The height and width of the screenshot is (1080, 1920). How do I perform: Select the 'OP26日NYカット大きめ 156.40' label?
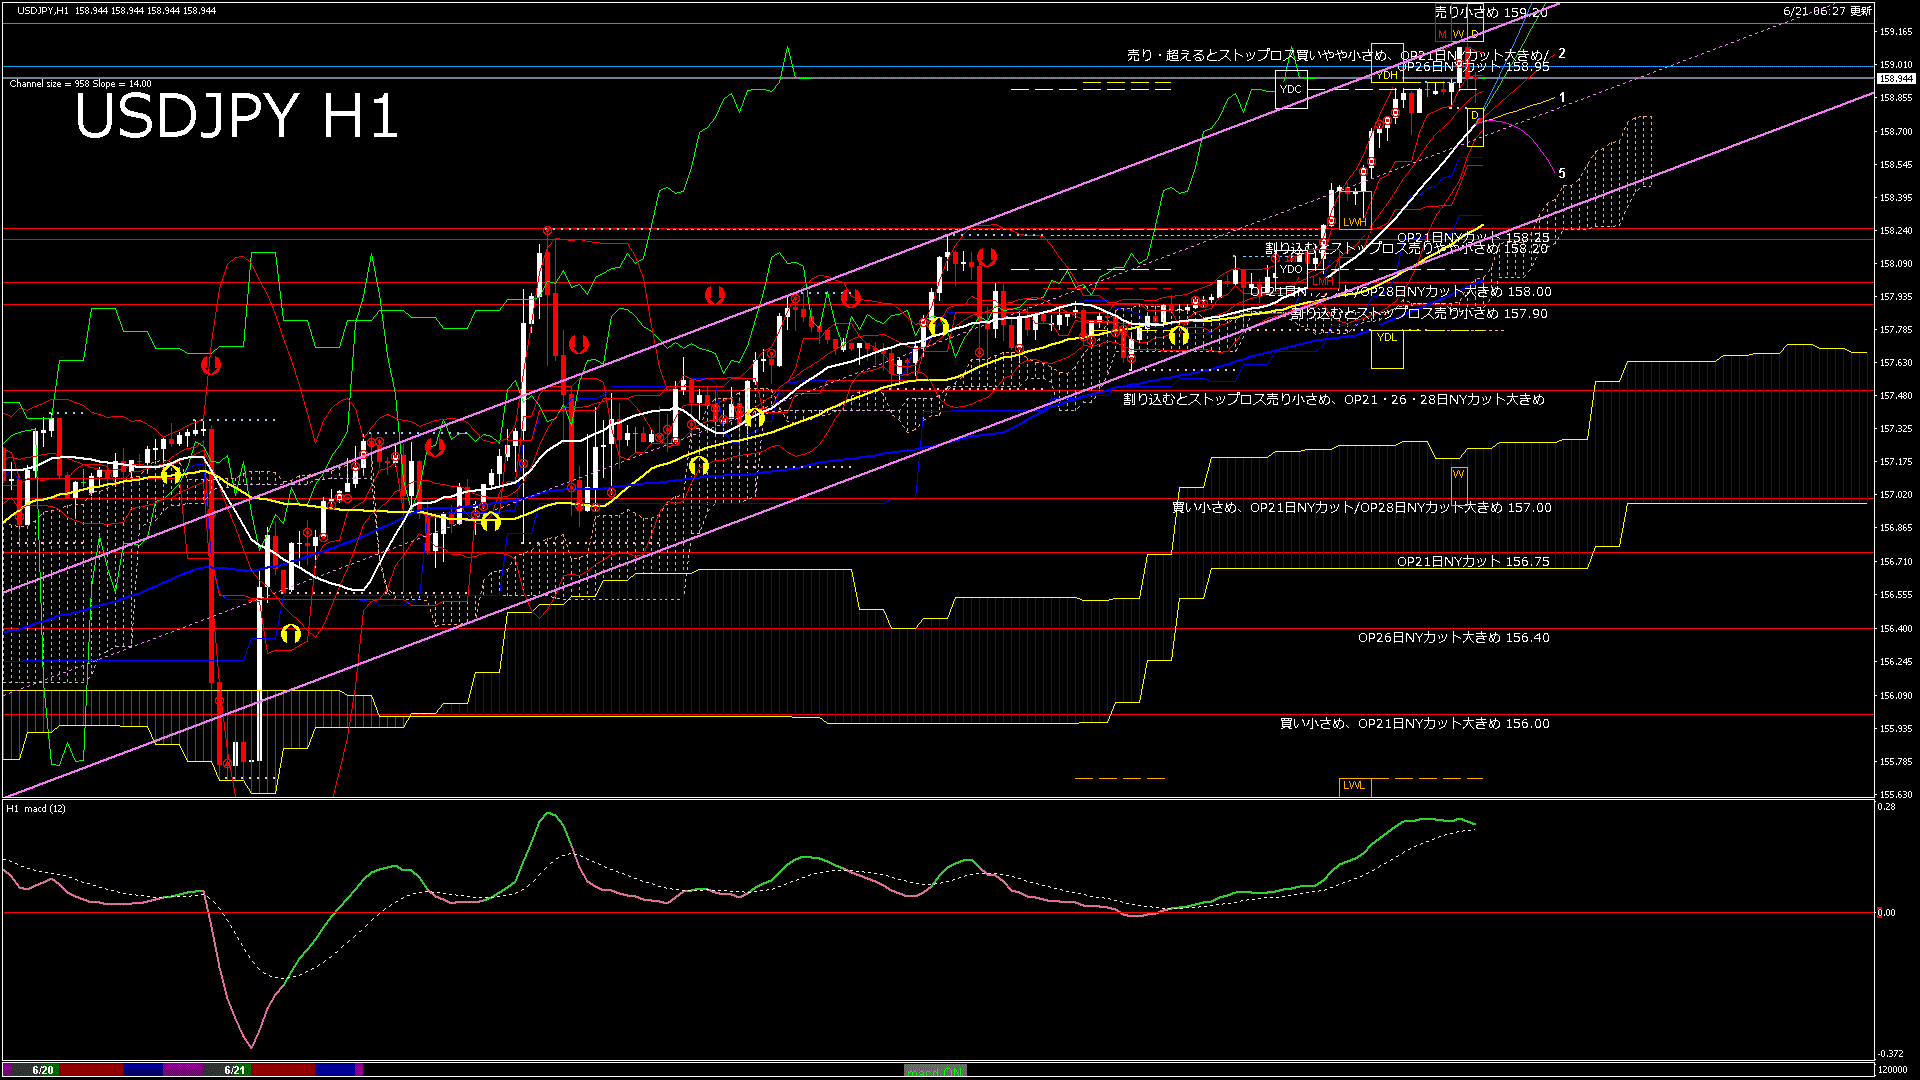pos(1454,638)
